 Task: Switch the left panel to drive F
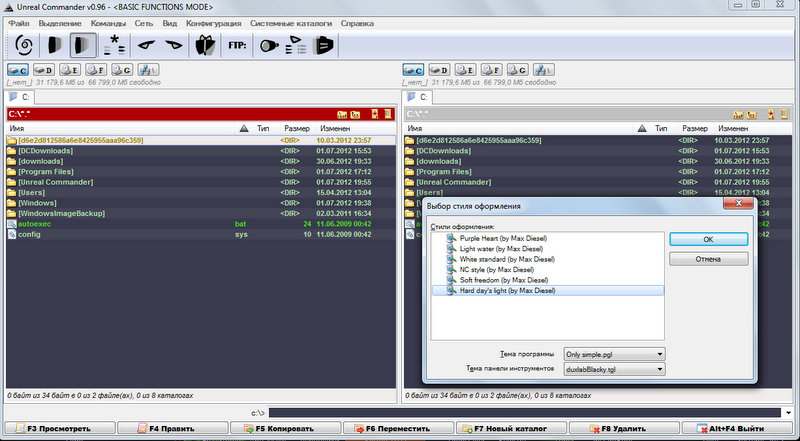(x=95, y=70)
